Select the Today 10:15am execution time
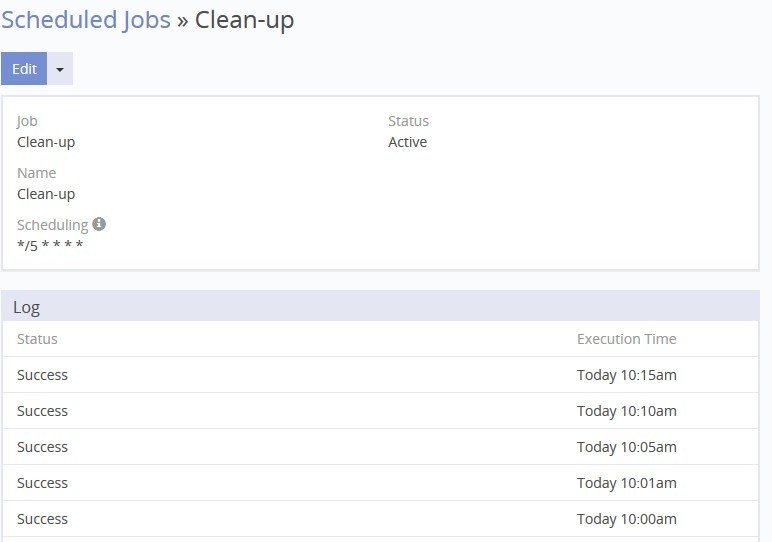 point(626,375)
